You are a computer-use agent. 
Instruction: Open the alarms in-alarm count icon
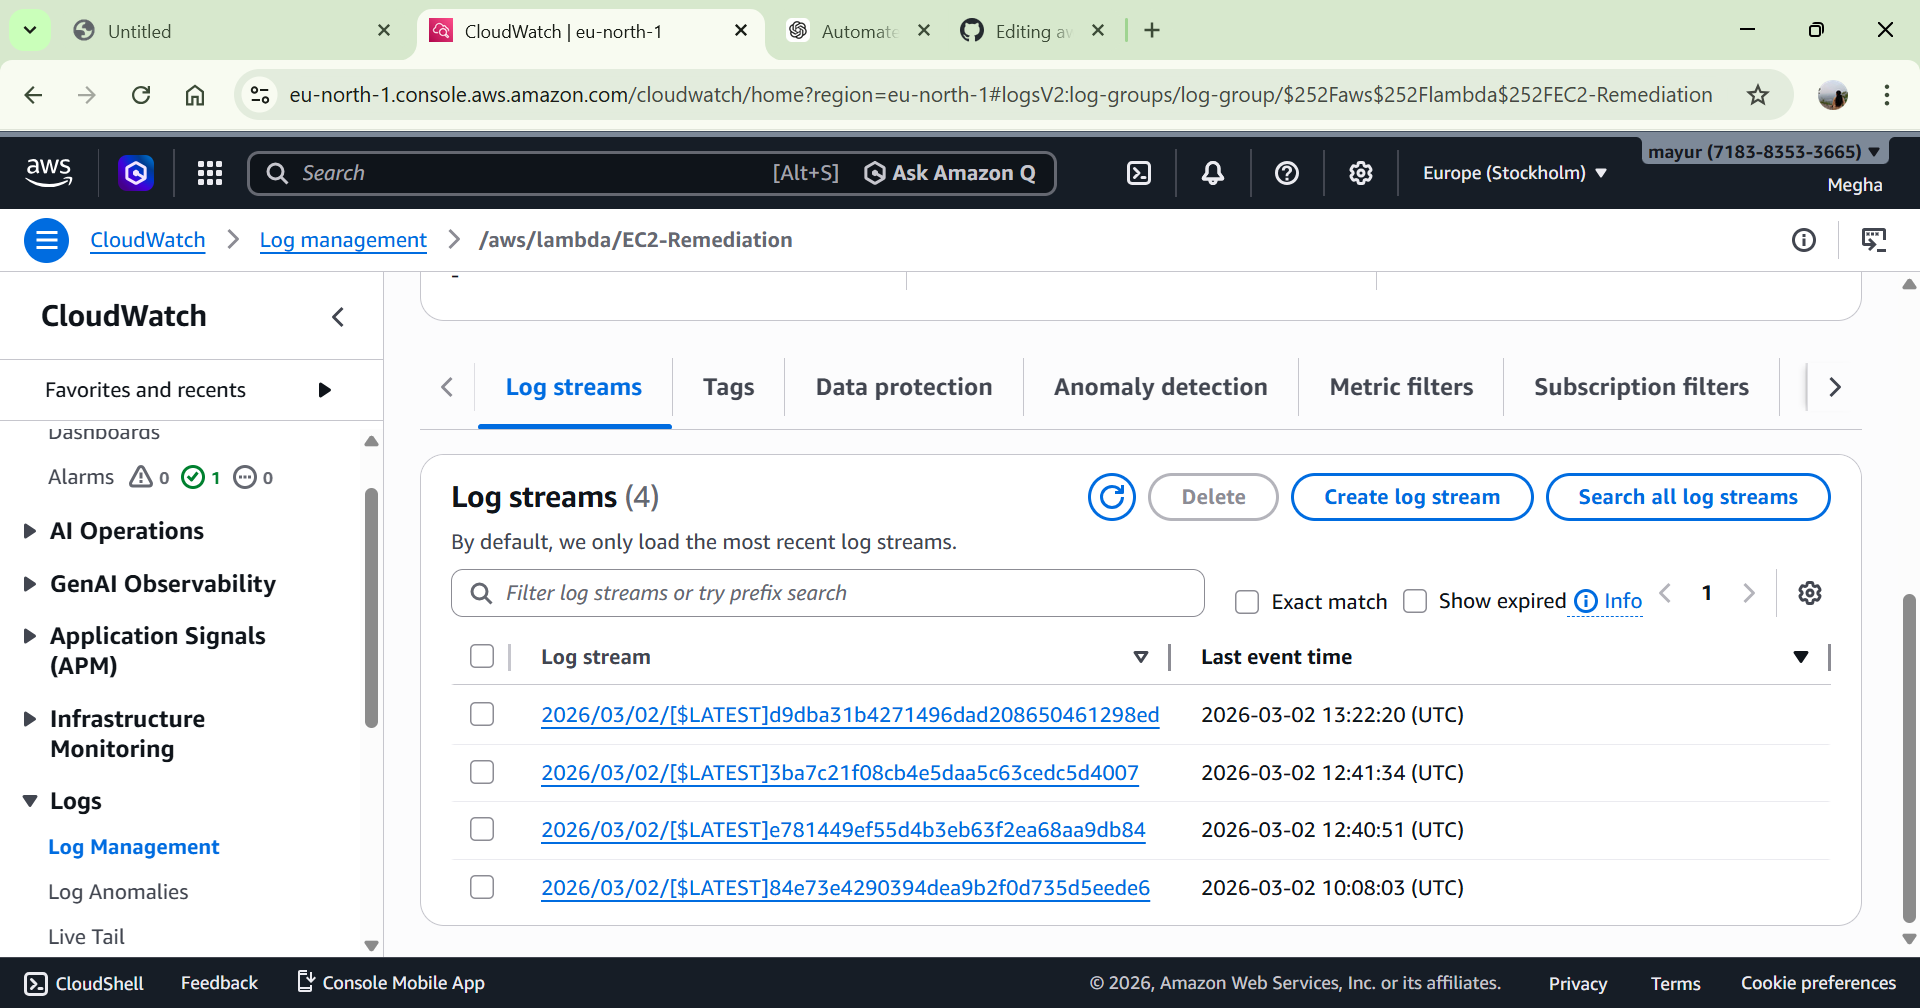pyautogui.click(x=141, y=477)
